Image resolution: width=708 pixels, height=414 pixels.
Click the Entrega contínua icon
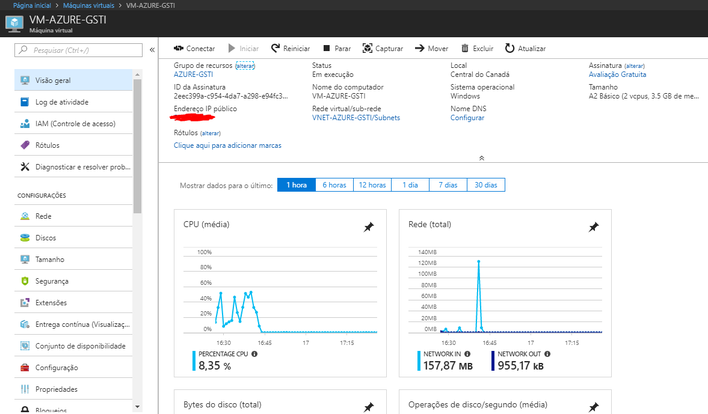pos(25,325)
